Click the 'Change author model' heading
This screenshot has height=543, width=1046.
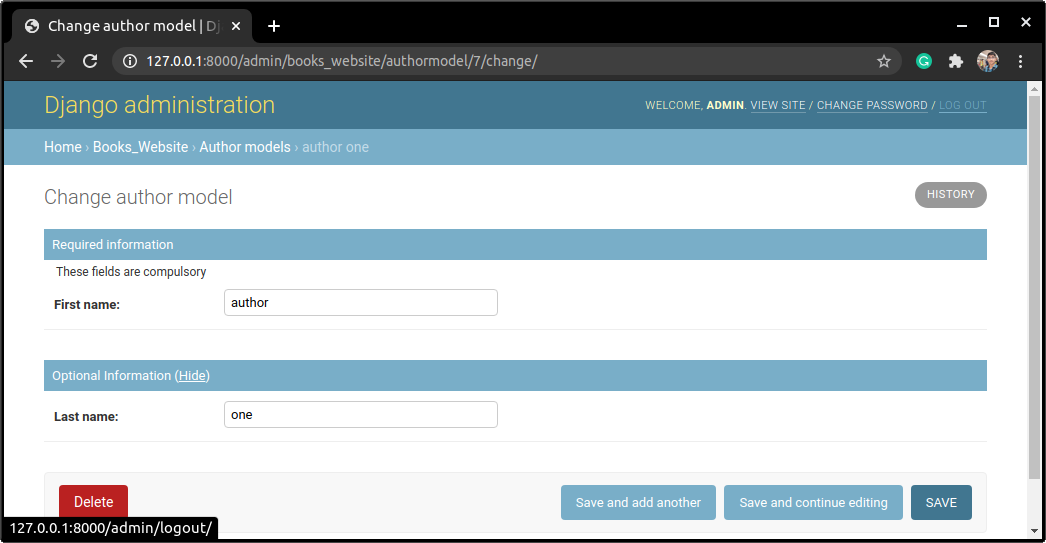coord(138,197)
